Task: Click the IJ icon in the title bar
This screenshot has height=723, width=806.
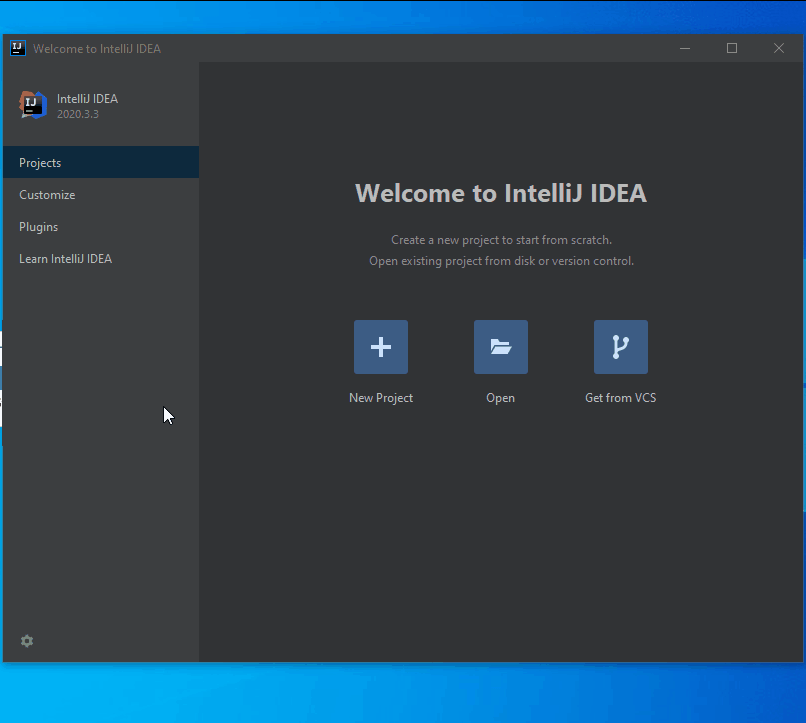Action: tap(17, 47)
